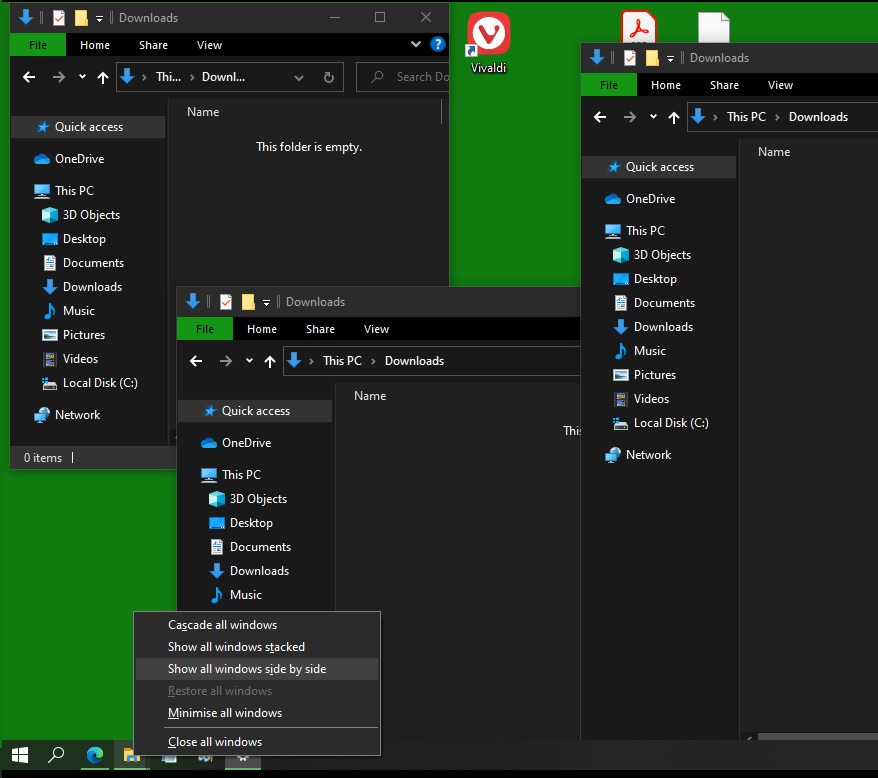Click Up arrow in the frontmost Downloads window
878x778 pixels.
coord(674,117)
